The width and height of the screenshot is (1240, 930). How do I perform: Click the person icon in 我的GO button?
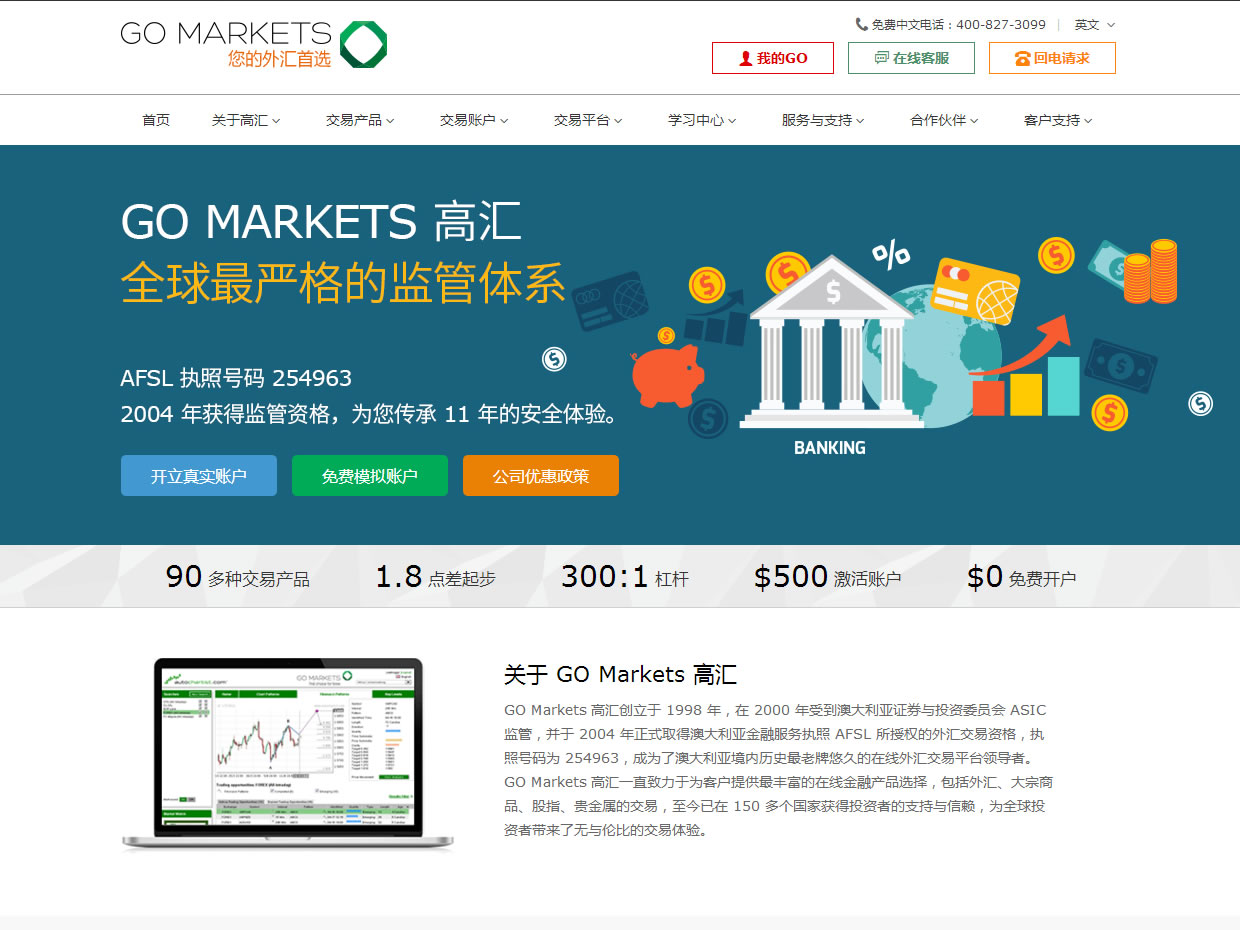point(745,58)
